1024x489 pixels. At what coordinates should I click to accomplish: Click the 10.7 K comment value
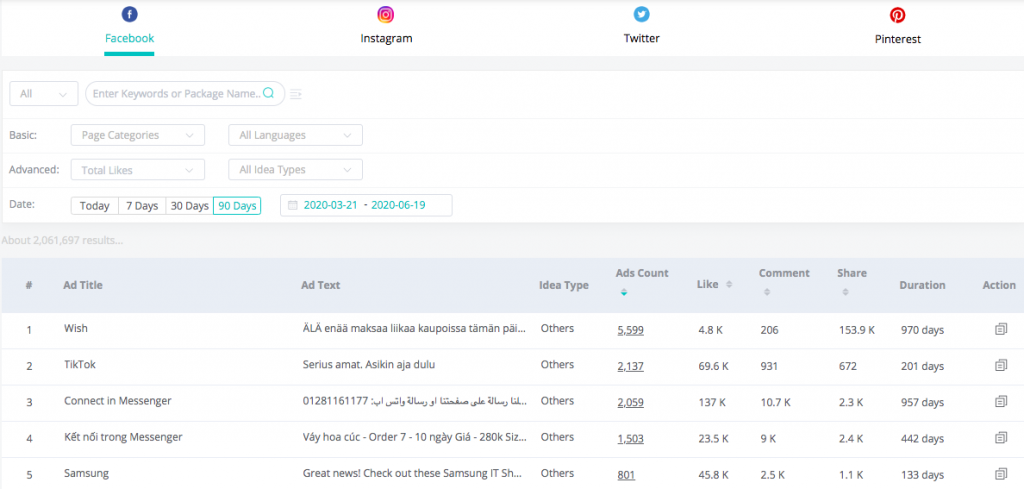775,402
